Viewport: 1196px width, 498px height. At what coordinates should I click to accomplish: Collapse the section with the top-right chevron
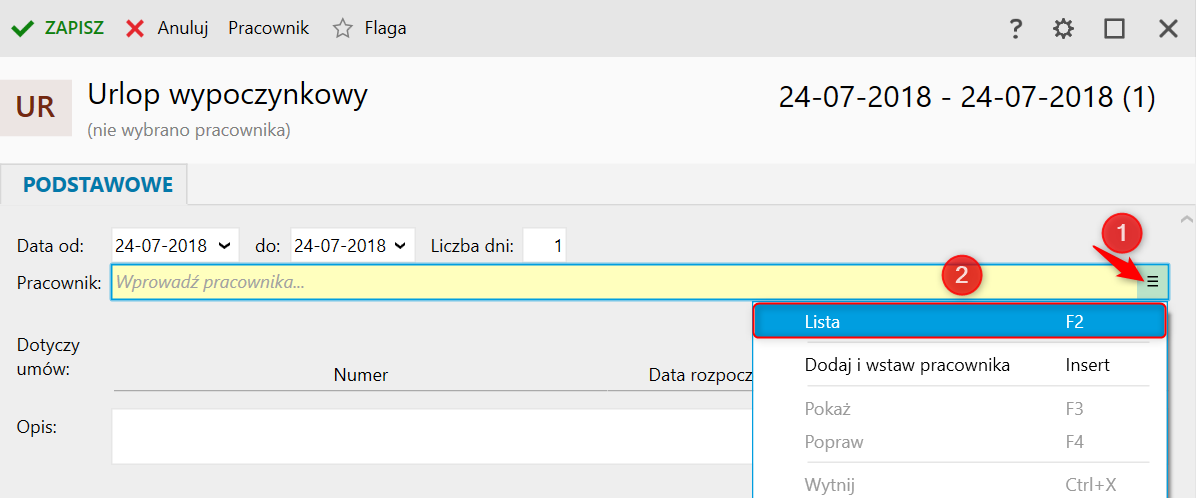tap(1186, 220)
